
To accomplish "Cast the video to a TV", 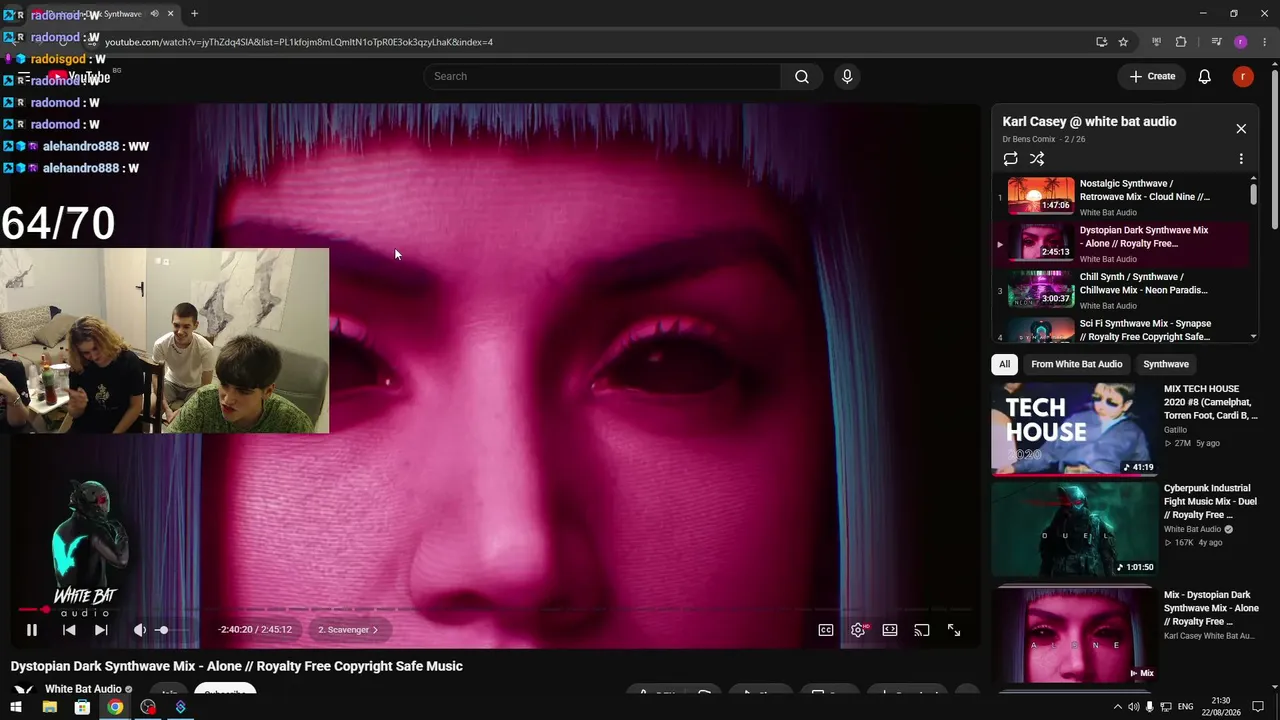I will click(922, 630).
